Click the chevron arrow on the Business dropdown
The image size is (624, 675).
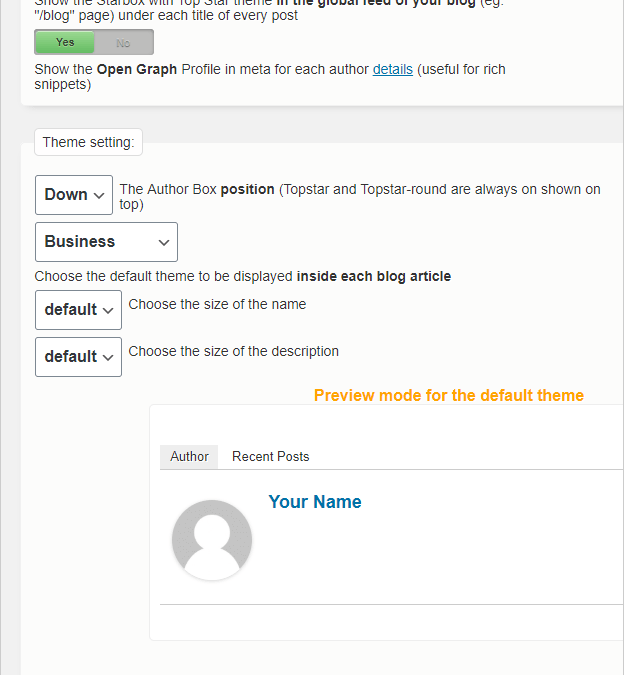pyautogui.click(x=164, y=242)
